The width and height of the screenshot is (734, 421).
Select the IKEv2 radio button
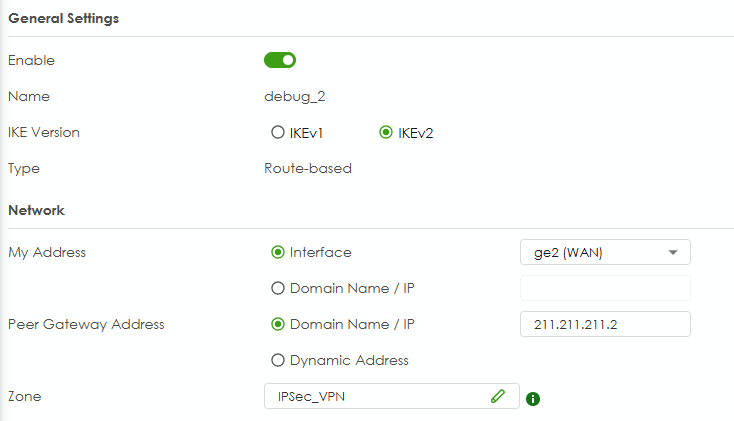(x=386, y=132)
